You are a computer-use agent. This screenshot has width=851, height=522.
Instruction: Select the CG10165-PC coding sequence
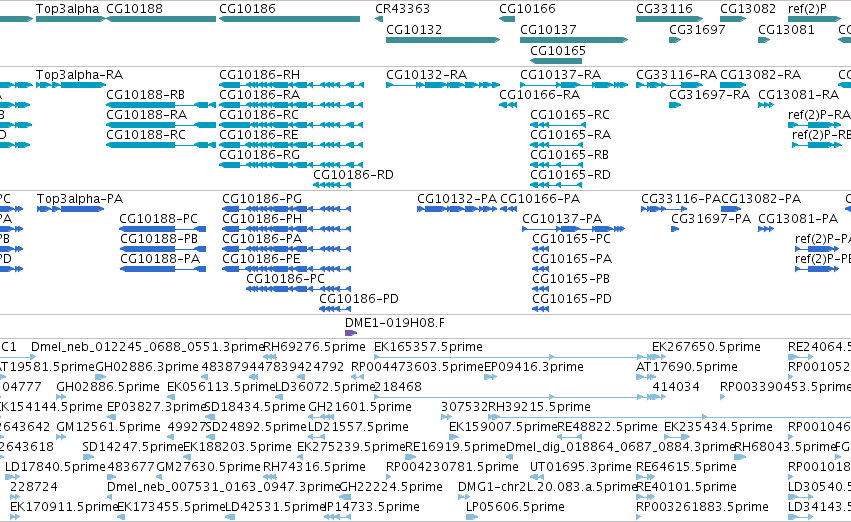click(x=541, y=249)
